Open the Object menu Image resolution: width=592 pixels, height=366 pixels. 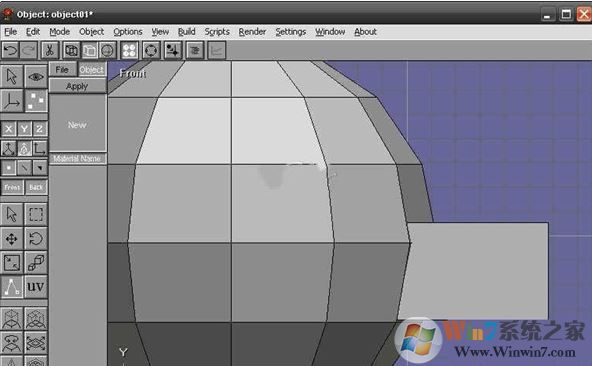[x=91, y=32]
